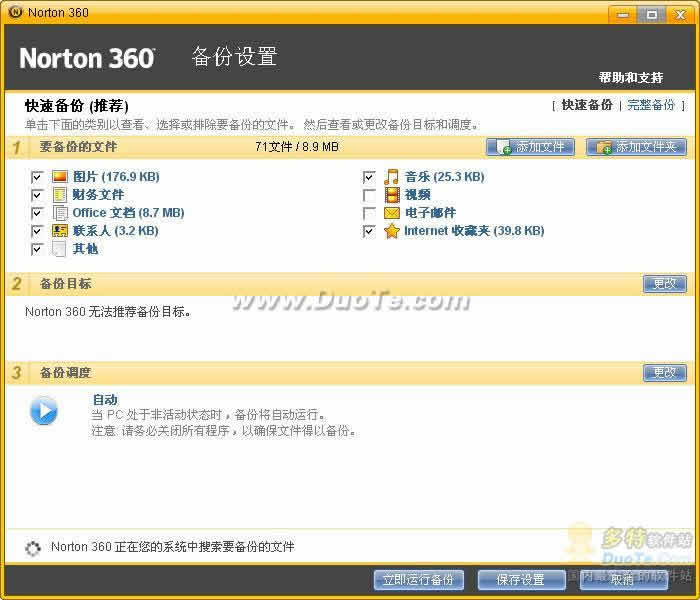
Task: Click 保存设置 button
Action: pos(521,580)
